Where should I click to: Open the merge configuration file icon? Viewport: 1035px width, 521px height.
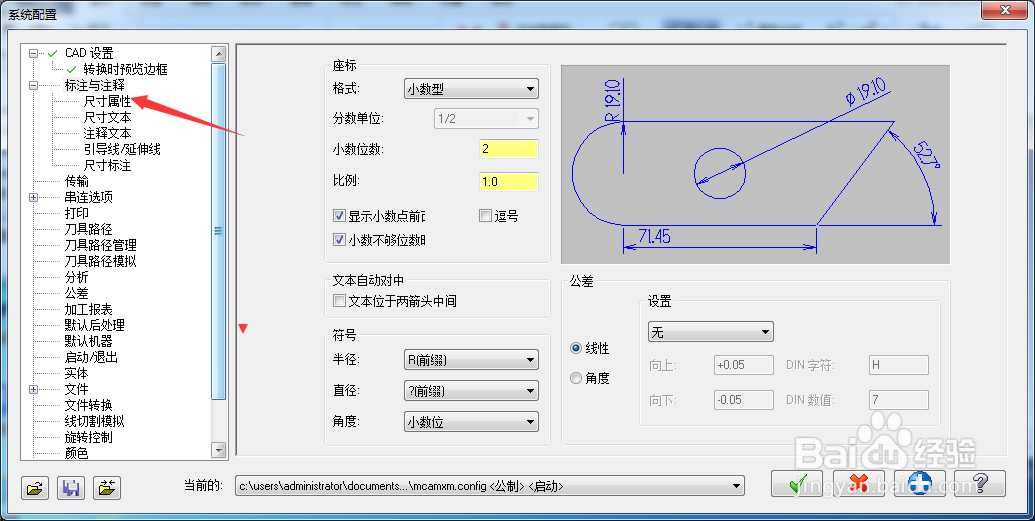coord(106,488)
